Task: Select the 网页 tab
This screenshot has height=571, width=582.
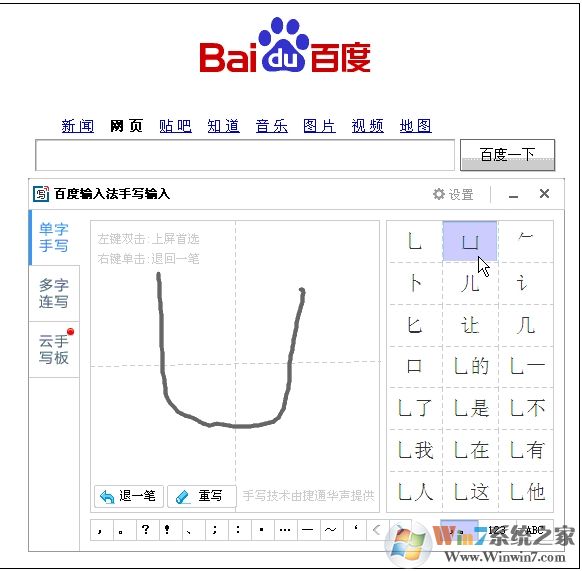Action: (x=126, y=126)
